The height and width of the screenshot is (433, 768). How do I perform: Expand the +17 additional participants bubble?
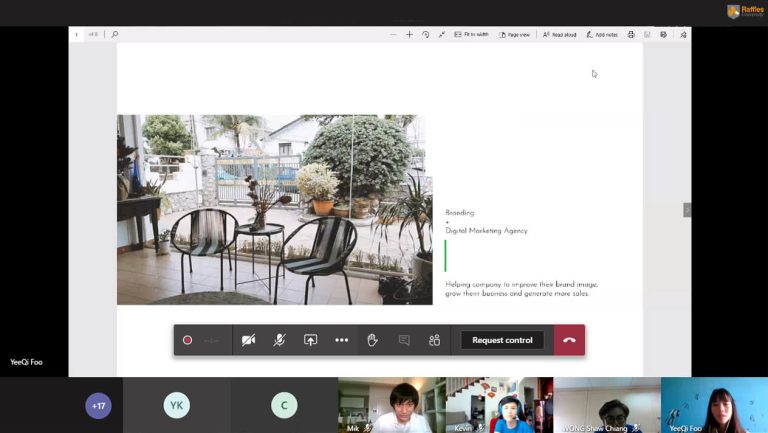98,405
